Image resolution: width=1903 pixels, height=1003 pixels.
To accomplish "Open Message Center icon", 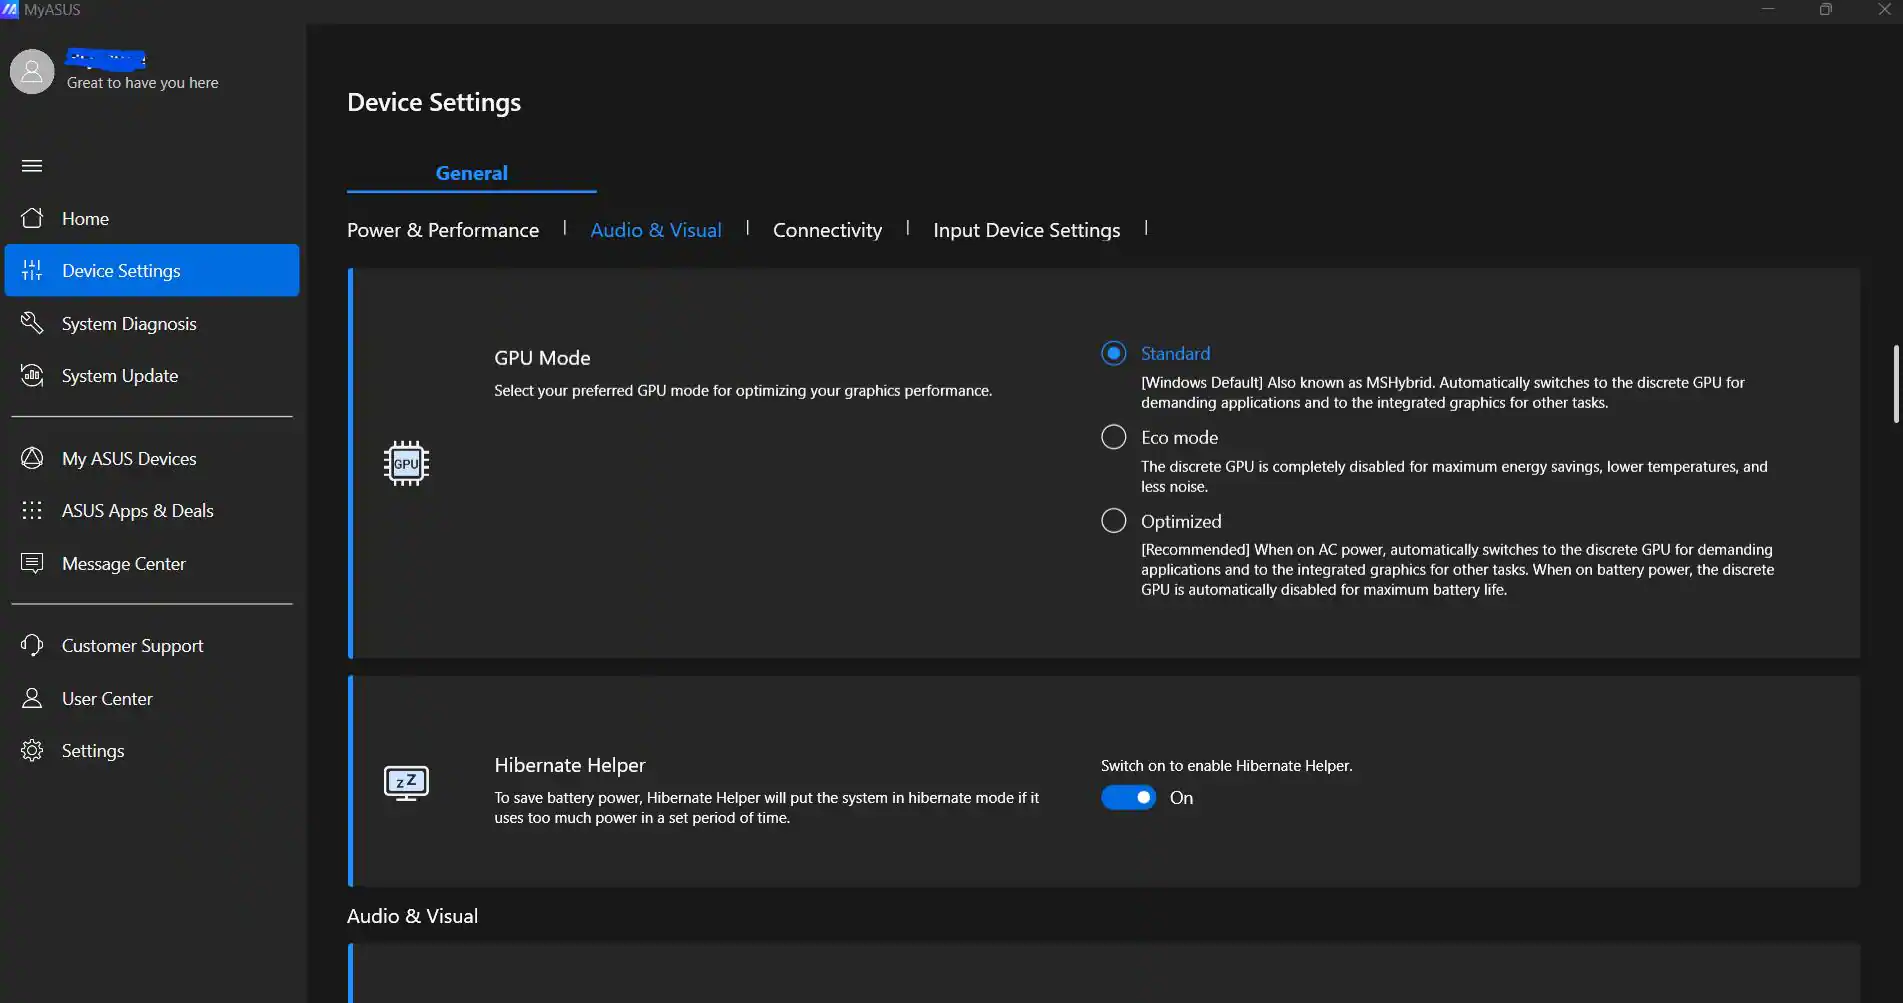I will pyautogui.click(x=32, y=563).
